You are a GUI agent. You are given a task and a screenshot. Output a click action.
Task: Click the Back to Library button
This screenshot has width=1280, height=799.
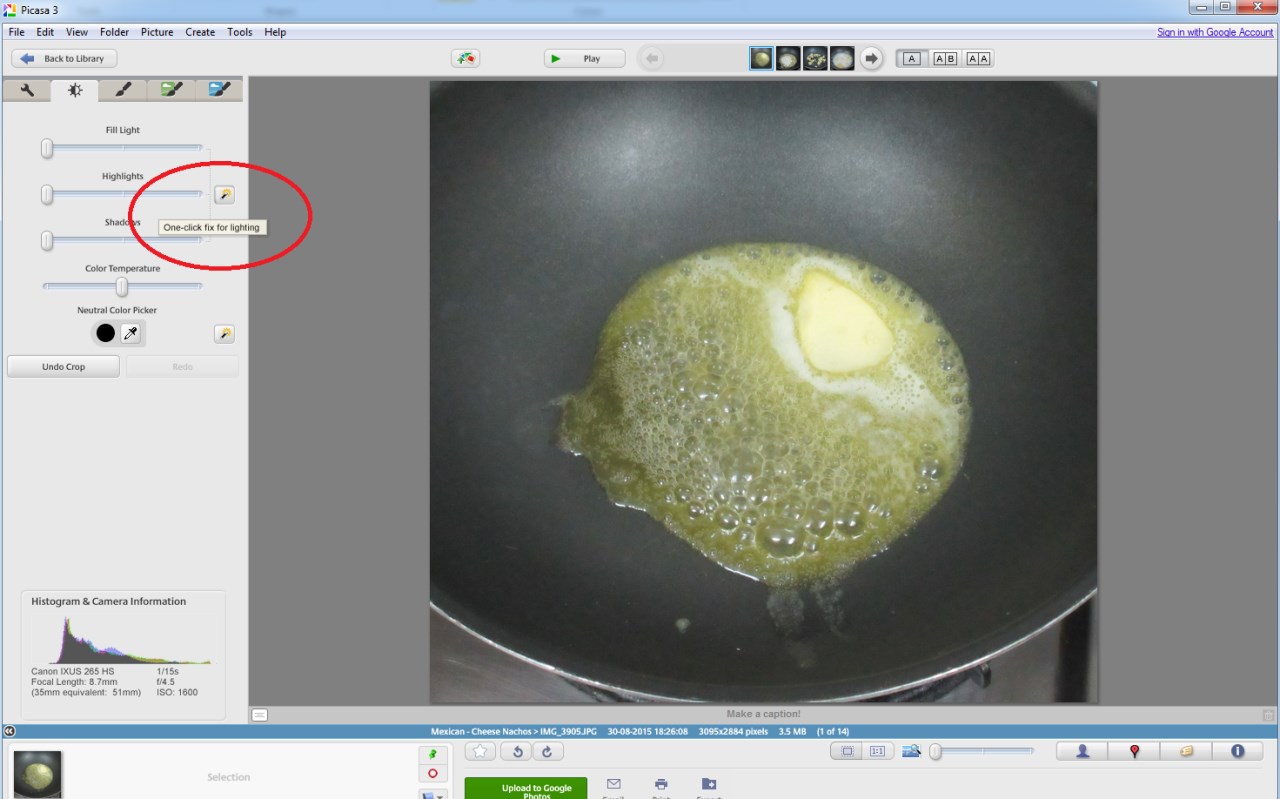pyautogui.click(x=64, y=59)
